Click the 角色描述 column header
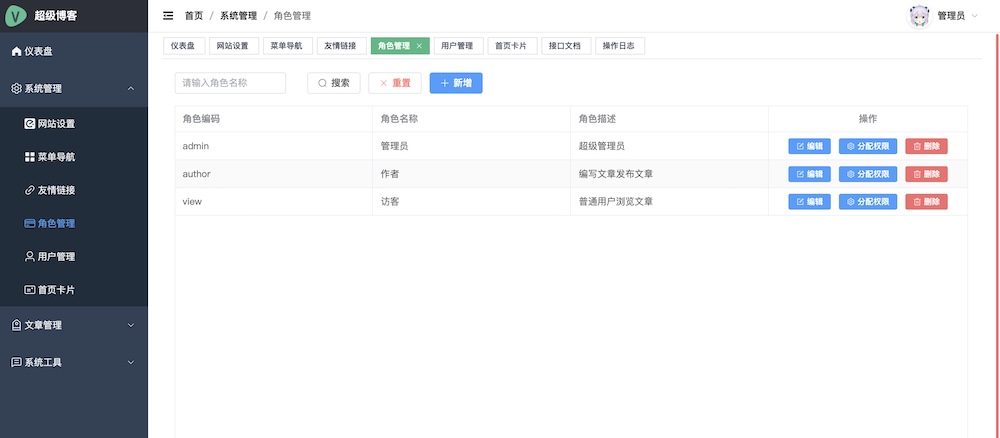The image size is (1000, 438). [669, 119]
